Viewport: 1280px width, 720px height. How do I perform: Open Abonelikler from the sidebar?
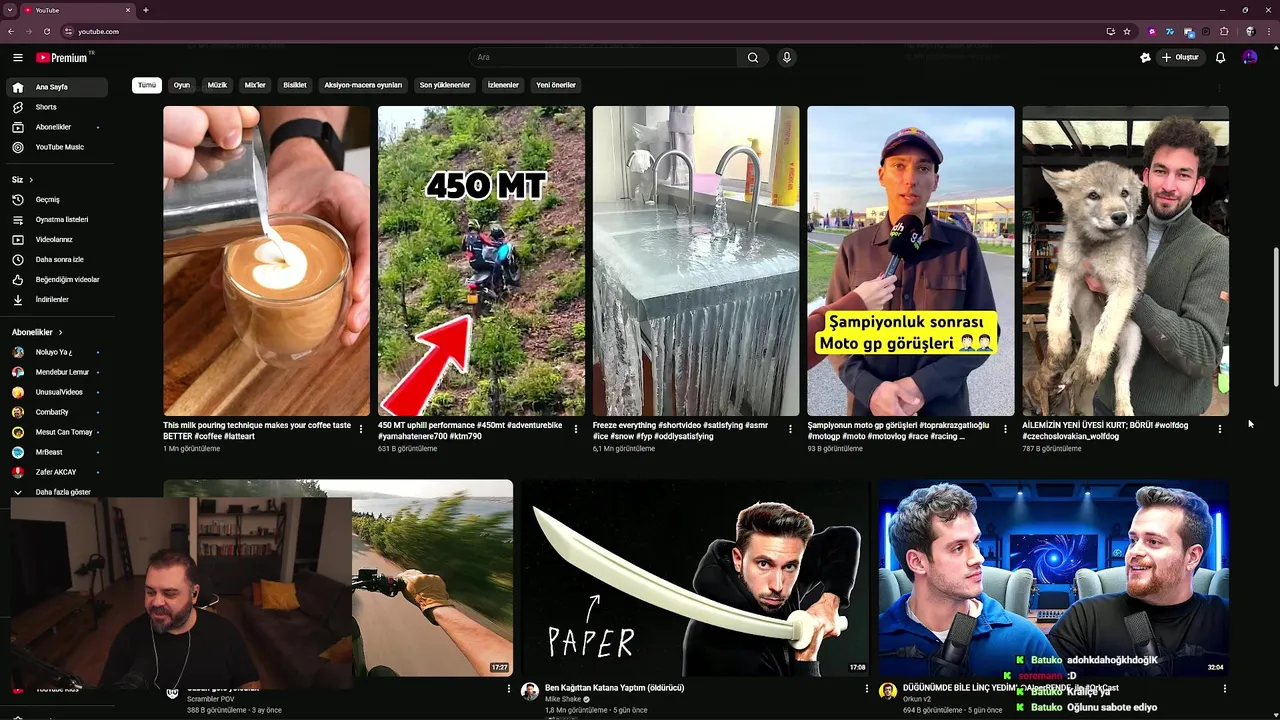point(57,127)
